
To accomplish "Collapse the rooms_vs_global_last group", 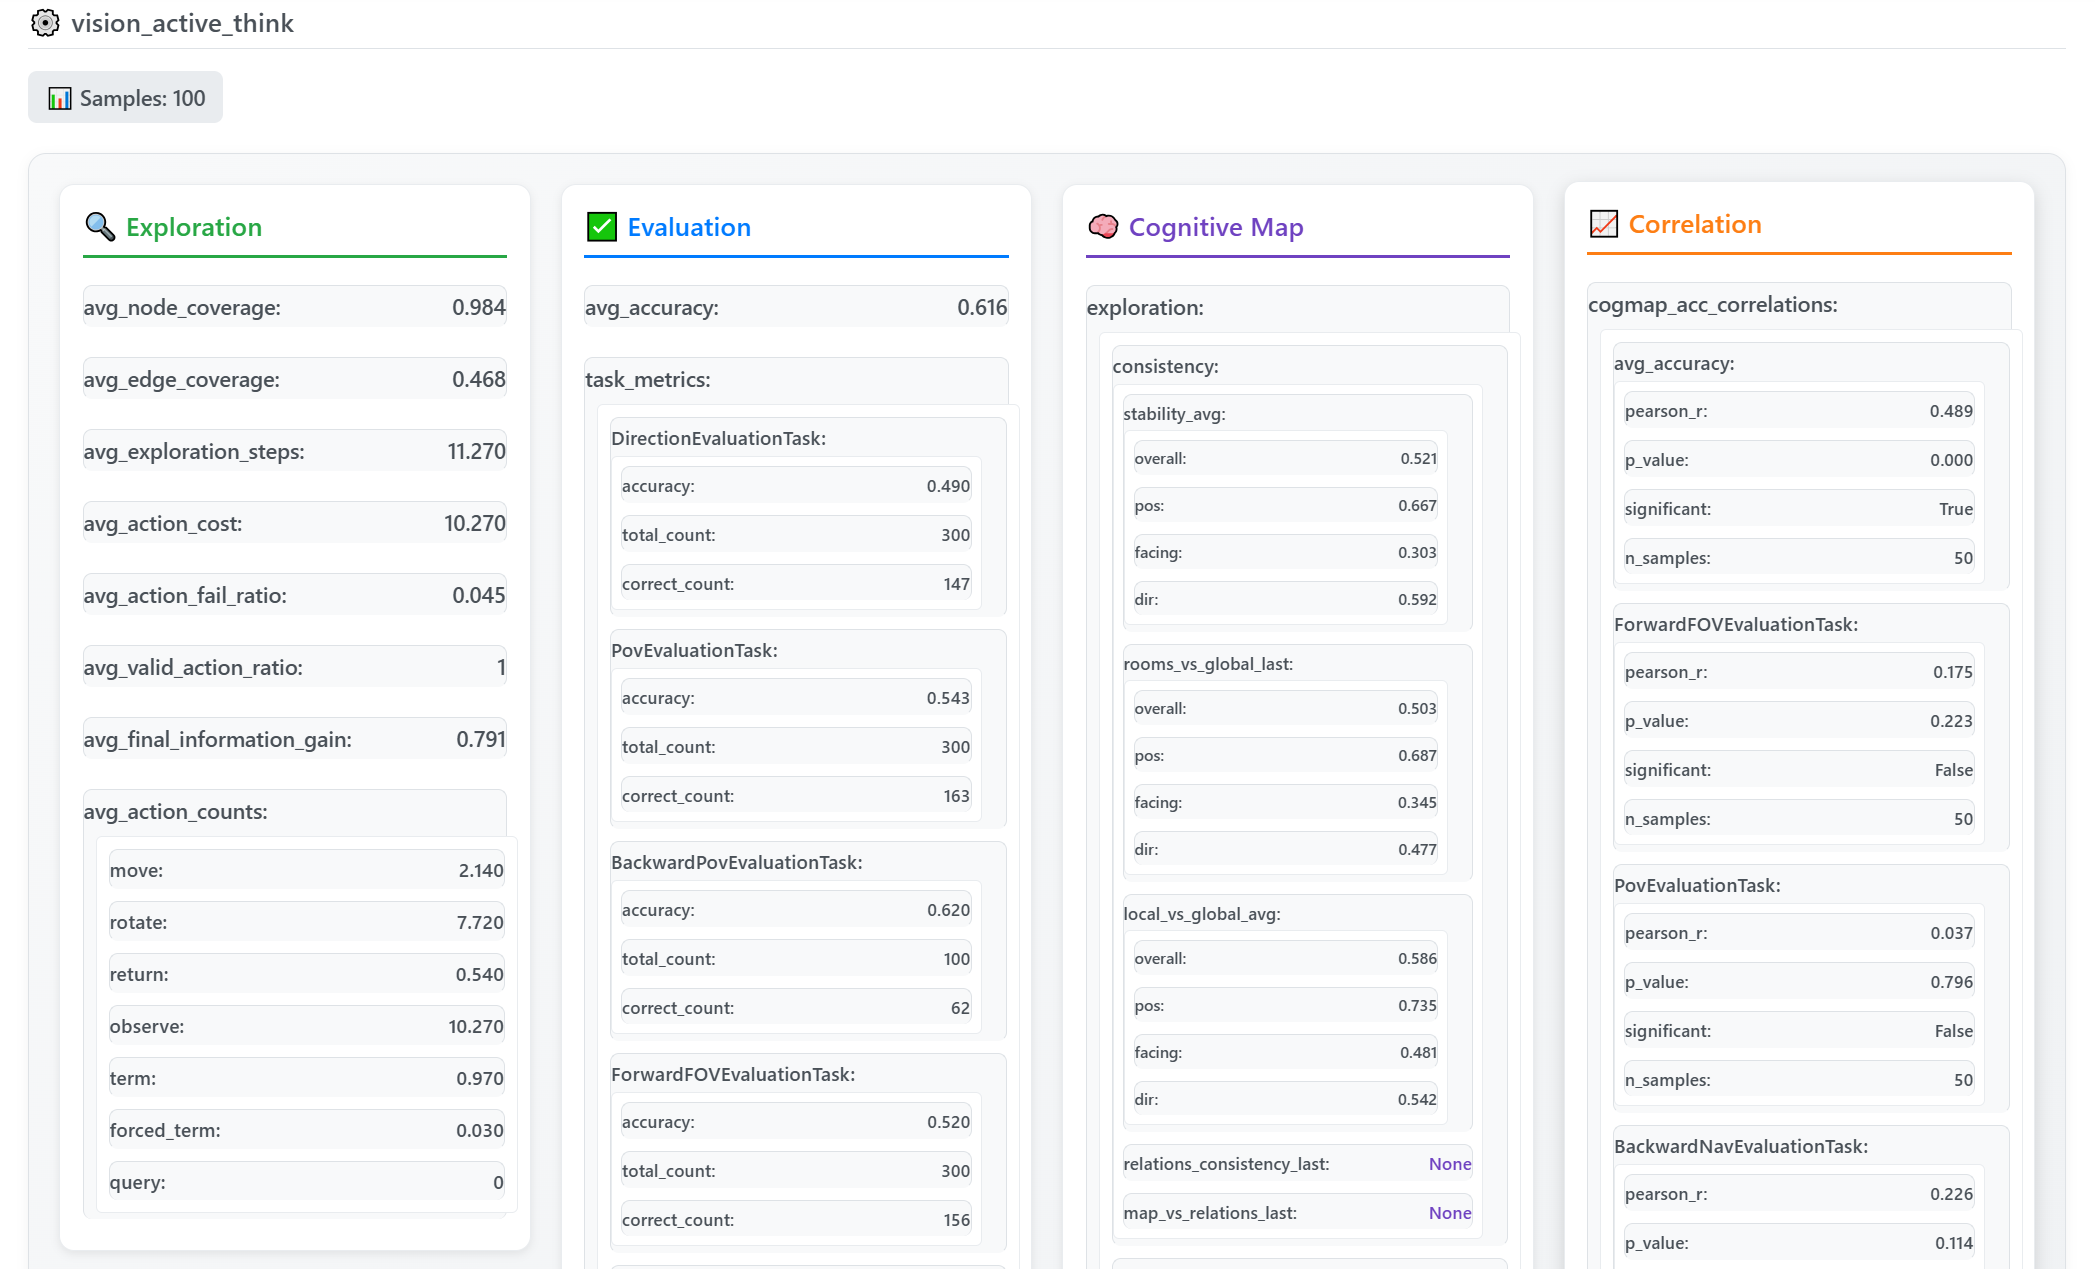I will (1208, 664).
